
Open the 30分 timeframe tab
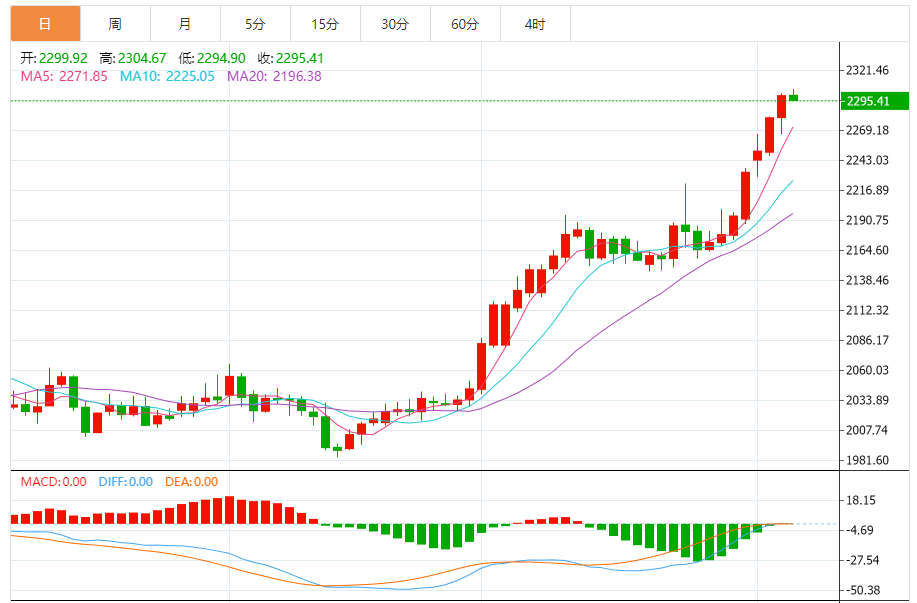[x=395, y=24]
